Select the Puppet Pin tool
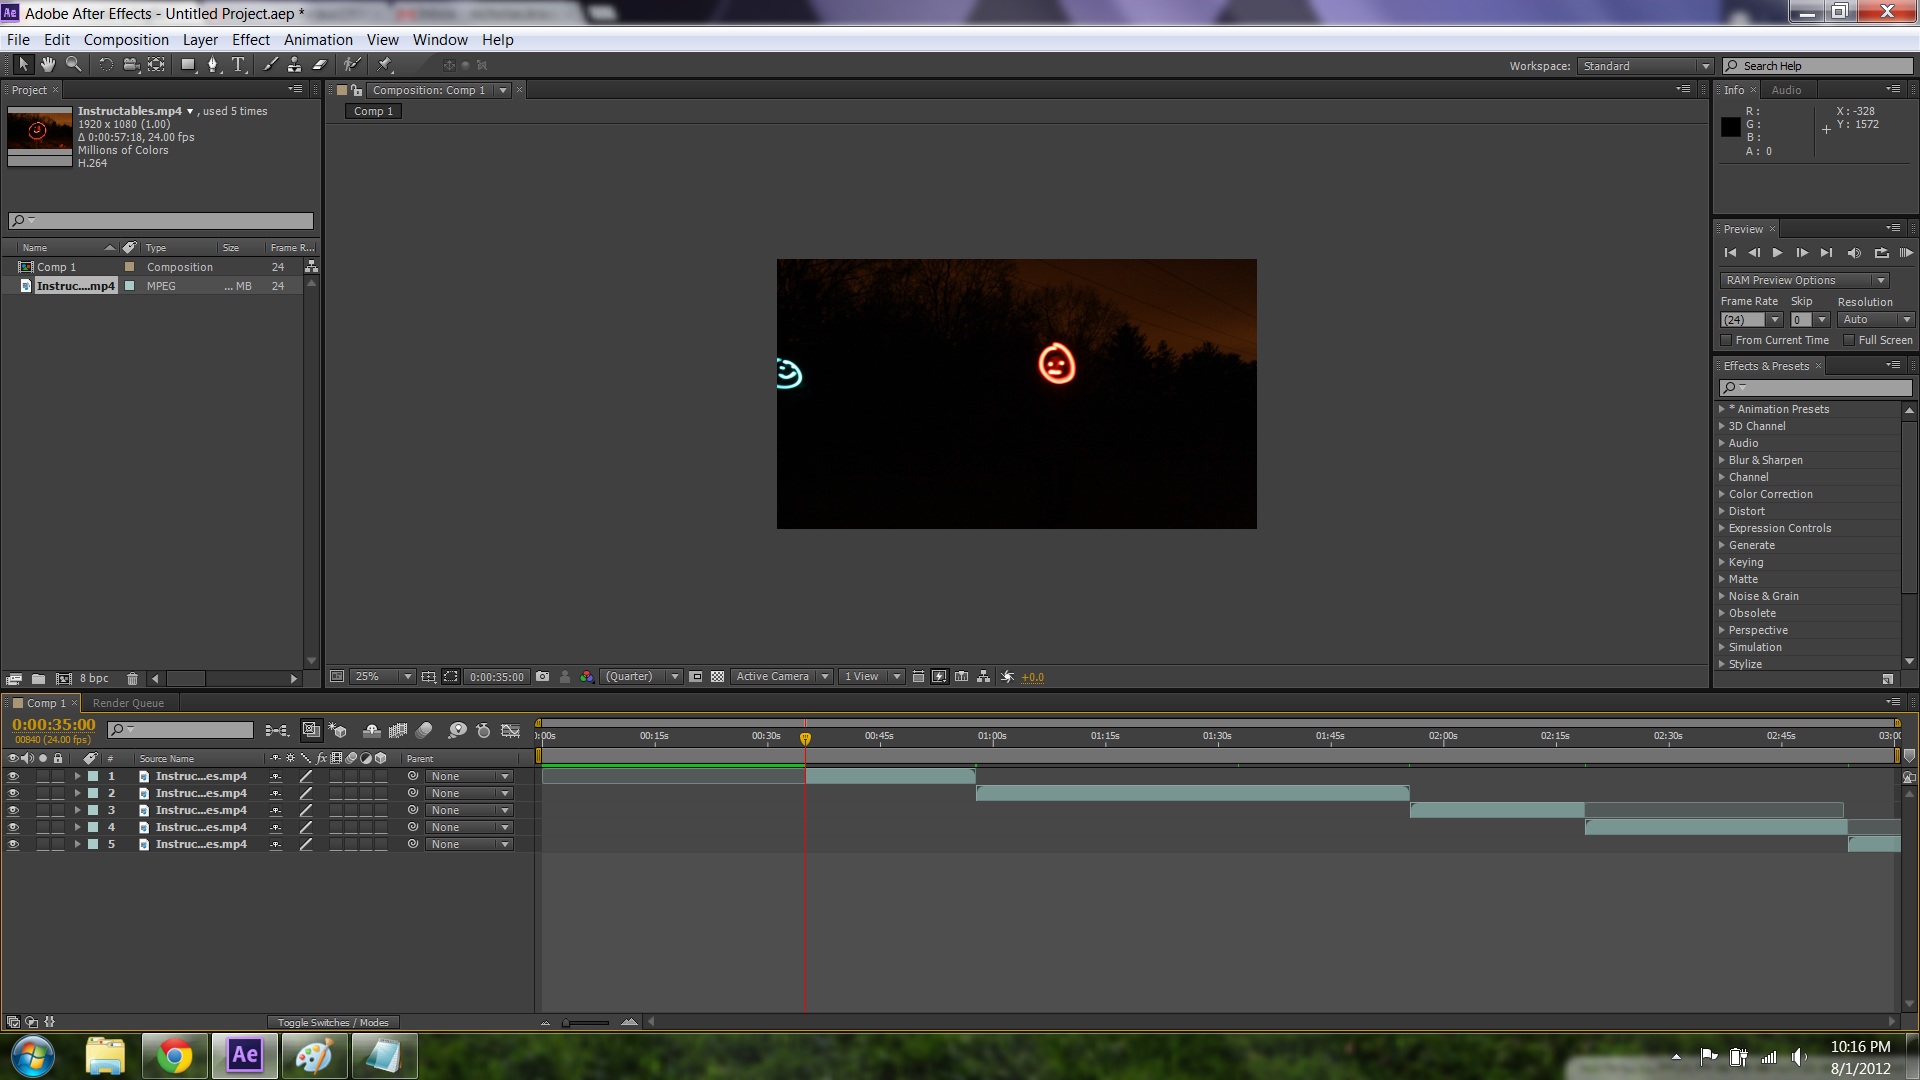 [385, 64]
